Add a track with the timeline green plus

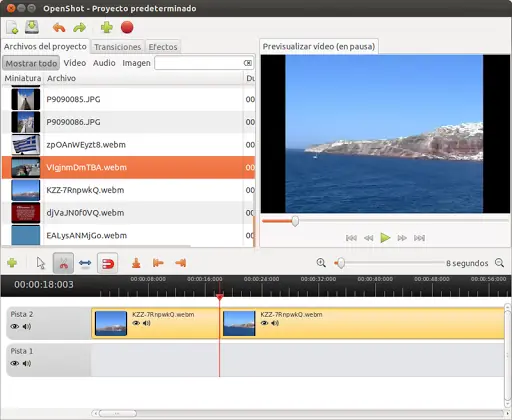(x=12, y=263)
